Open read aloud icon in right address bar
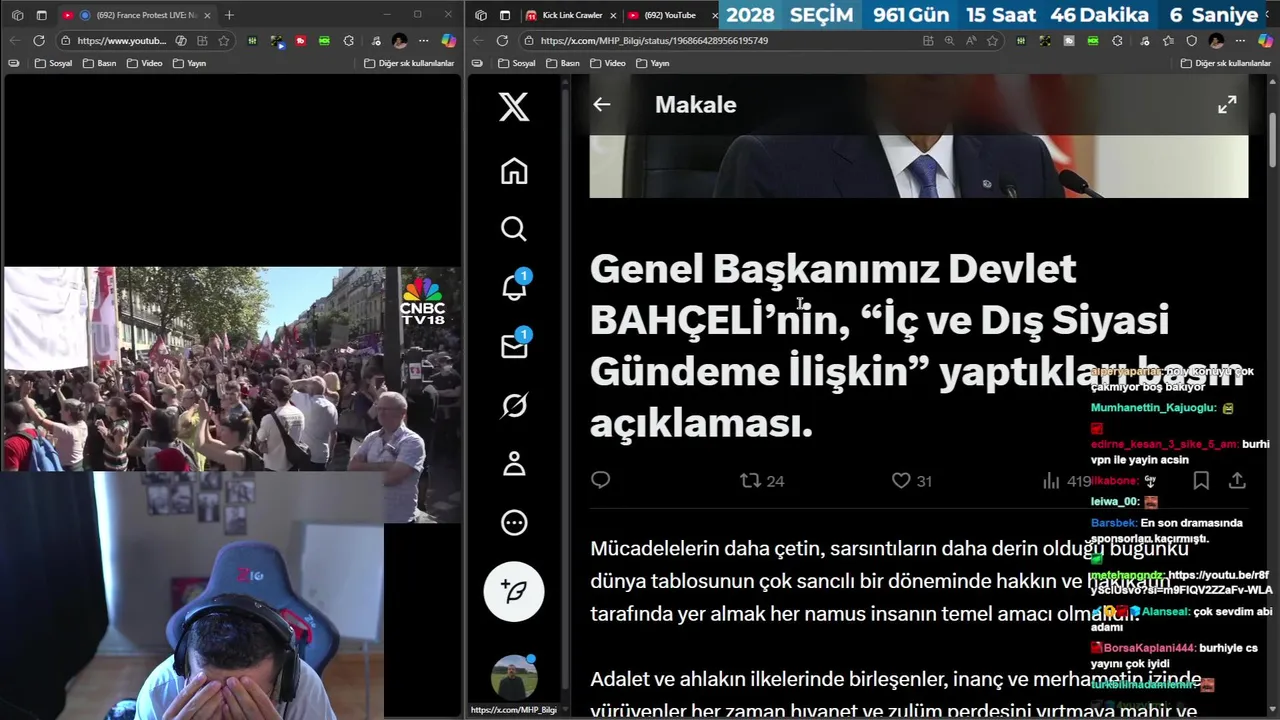Viewport: 1280px width, 720px height. click(x=970, y=41)
